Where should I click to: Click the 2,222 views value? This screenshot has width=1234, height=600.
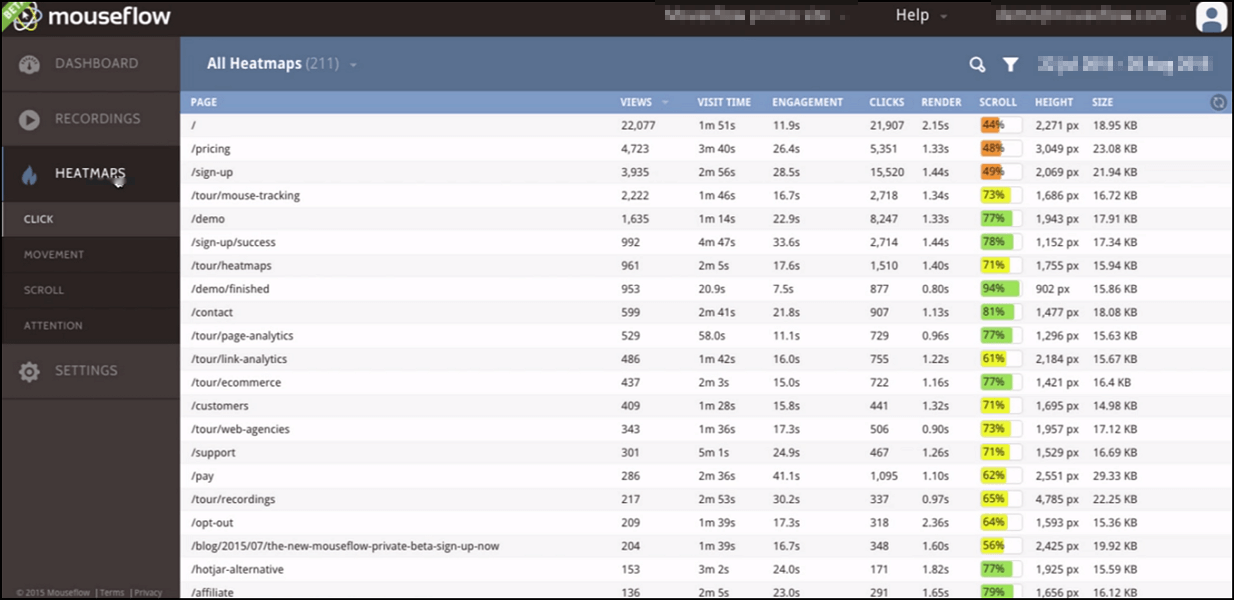[635, 196]
